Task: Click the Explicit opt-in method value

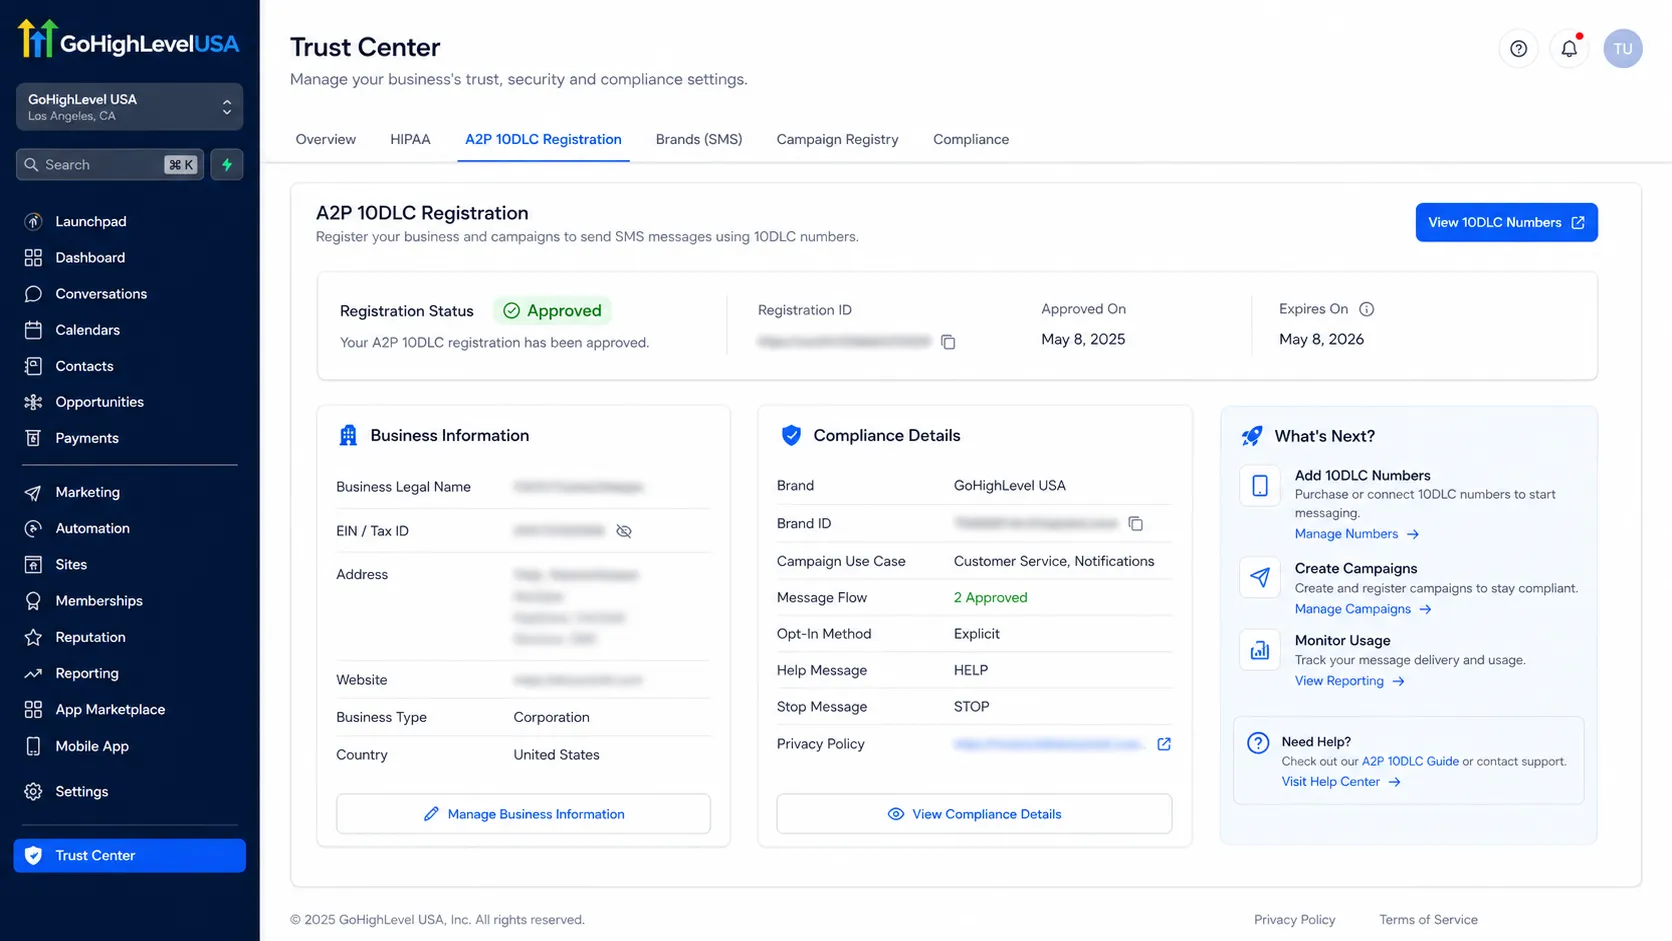Action: (x=977, y=634)
